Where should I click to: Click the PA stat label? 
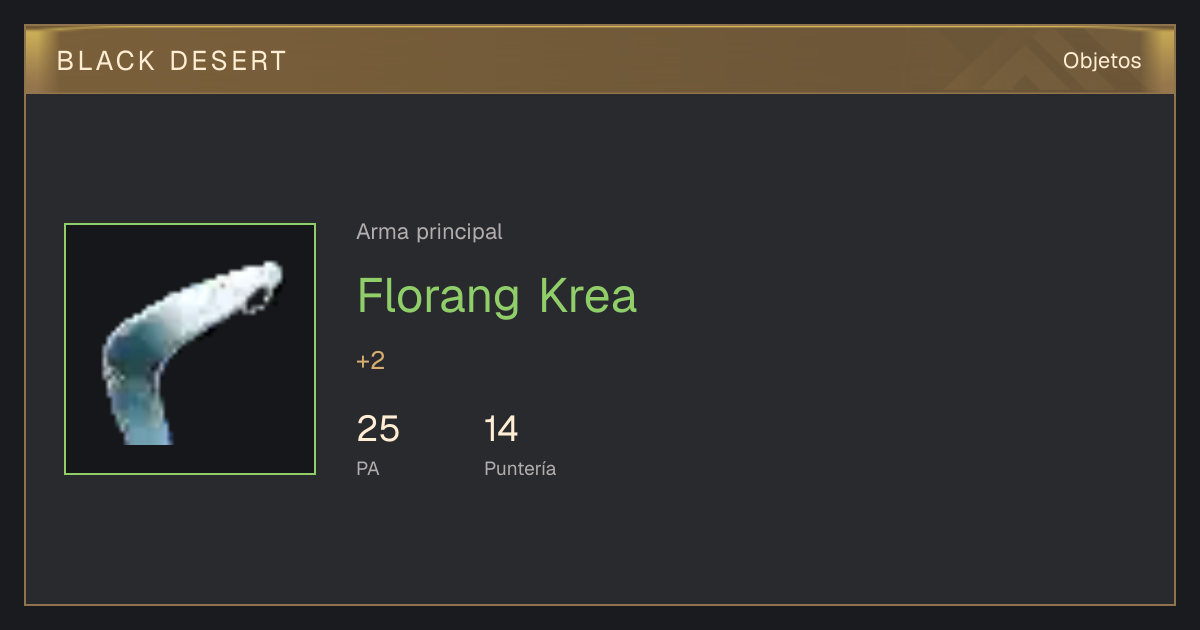368,468
